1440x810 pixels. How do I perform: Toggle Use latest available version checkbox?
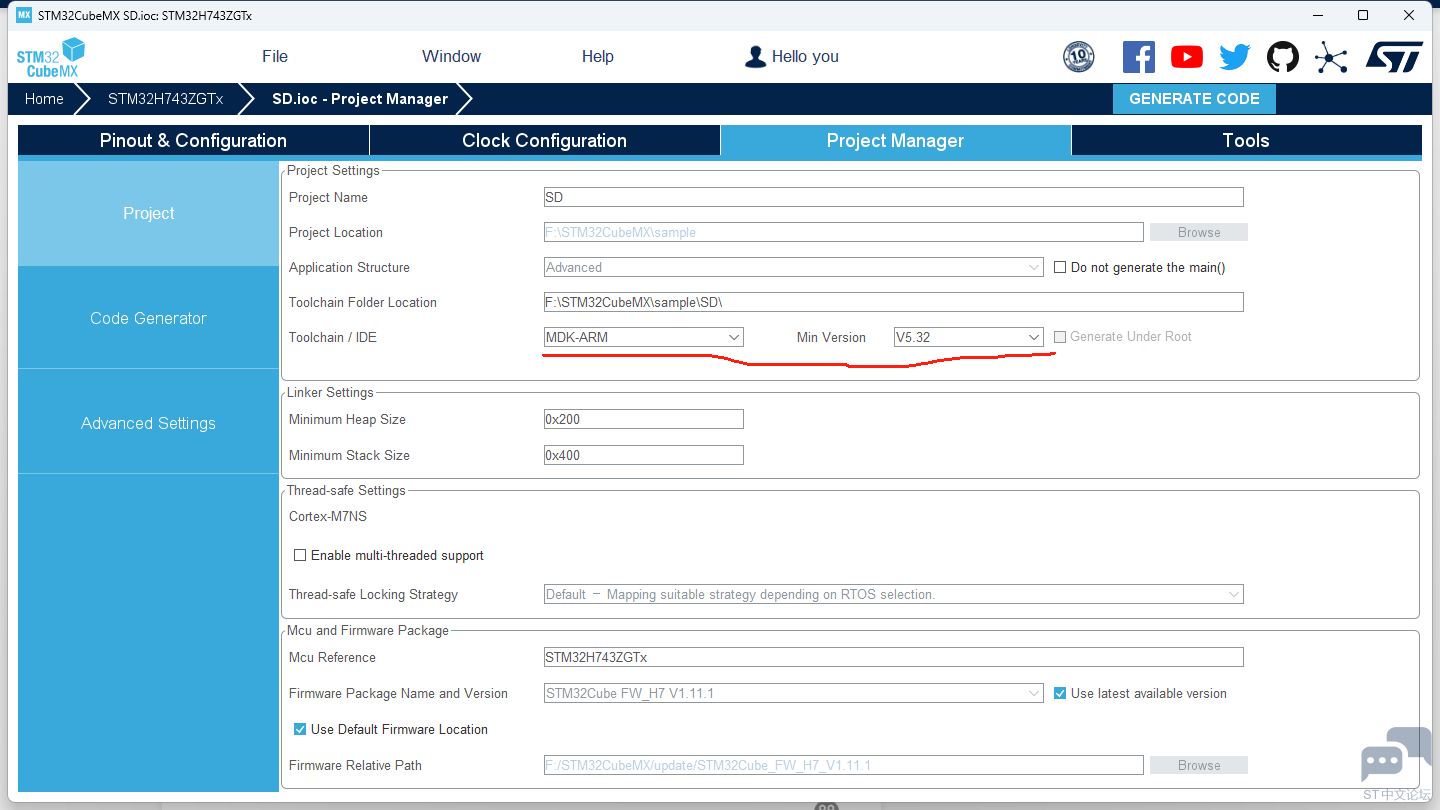1061,693
